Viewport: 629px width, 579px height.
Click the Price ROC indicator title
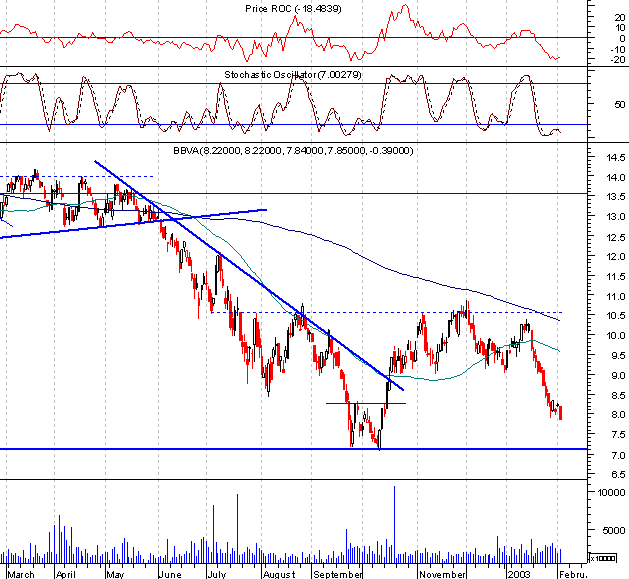coord(293,9)
